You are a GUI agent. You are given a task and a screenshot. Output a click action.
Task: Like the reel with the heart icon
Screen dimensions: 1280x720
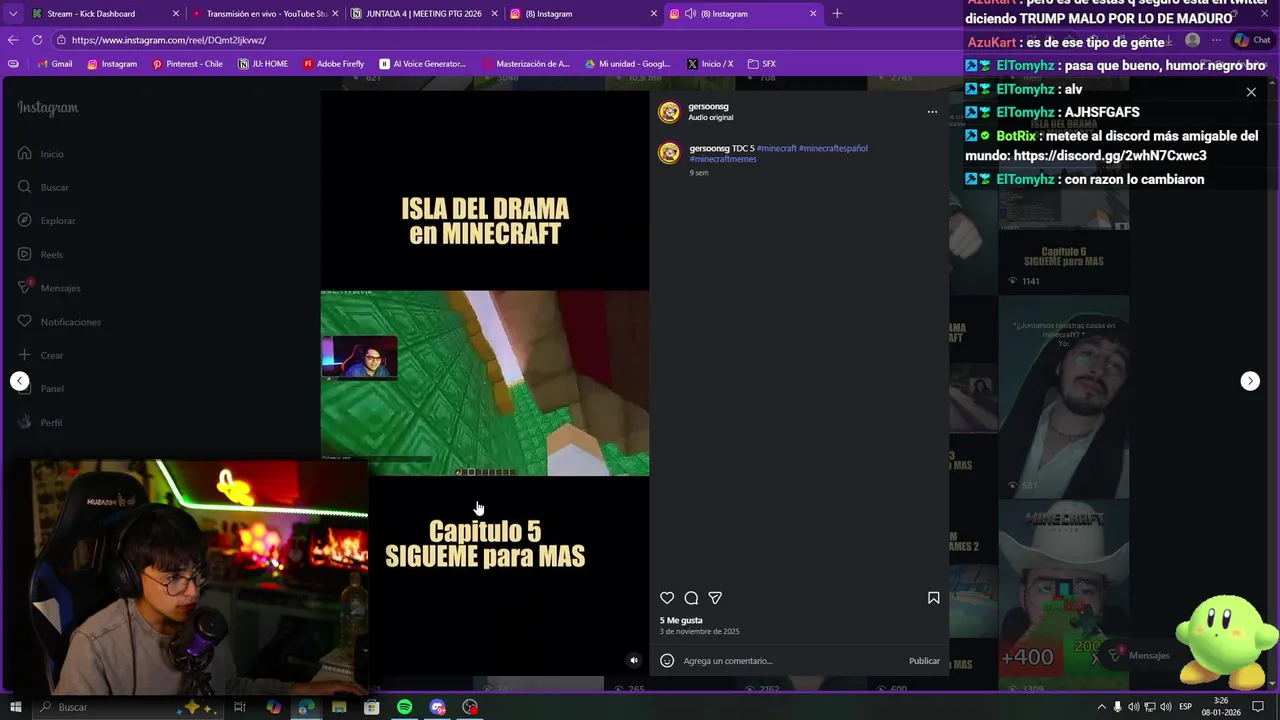pos(667,598)
